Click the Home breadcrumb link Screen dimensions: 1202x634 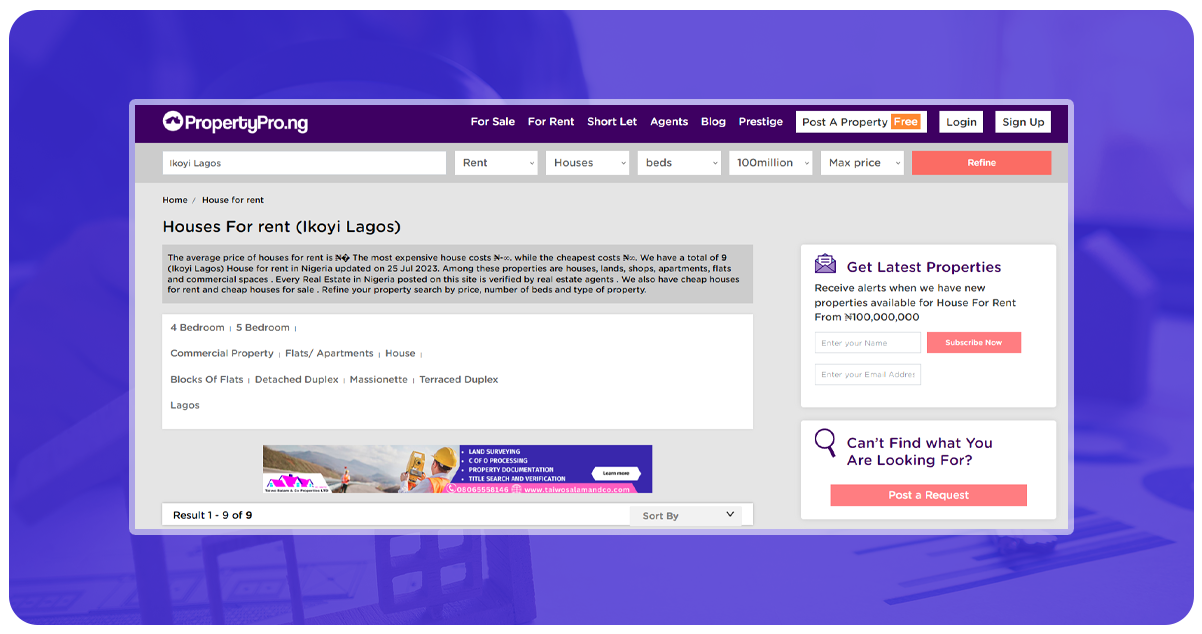coord(175,200)
